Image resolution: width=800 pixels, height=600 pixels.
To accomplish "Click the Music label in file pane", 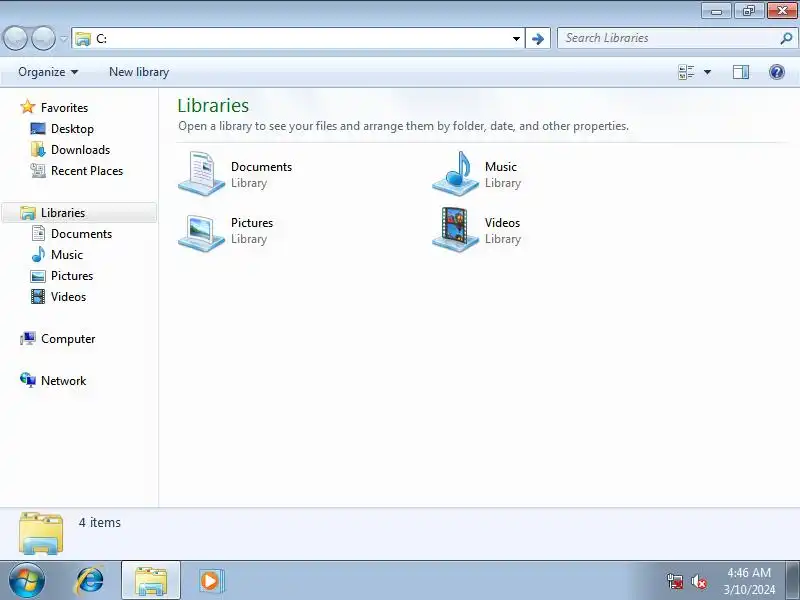I will (x=501, y=167).
